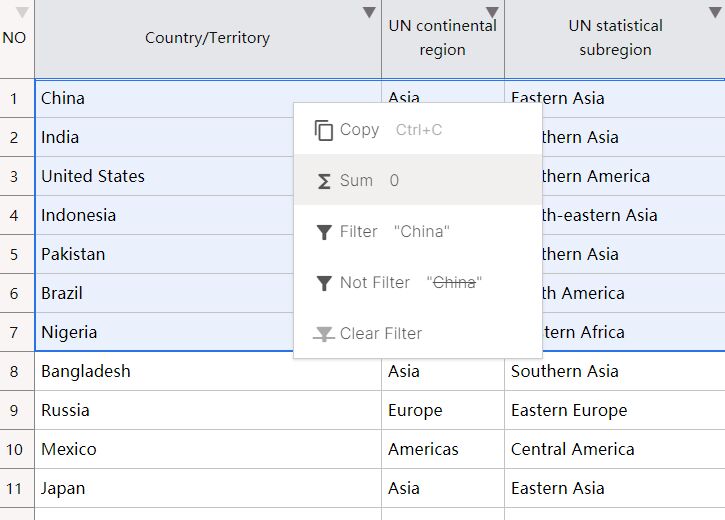The width and height of the screenshot is (725, 520).
Task: Select the Sum menu entry
Action: (356, 181)
